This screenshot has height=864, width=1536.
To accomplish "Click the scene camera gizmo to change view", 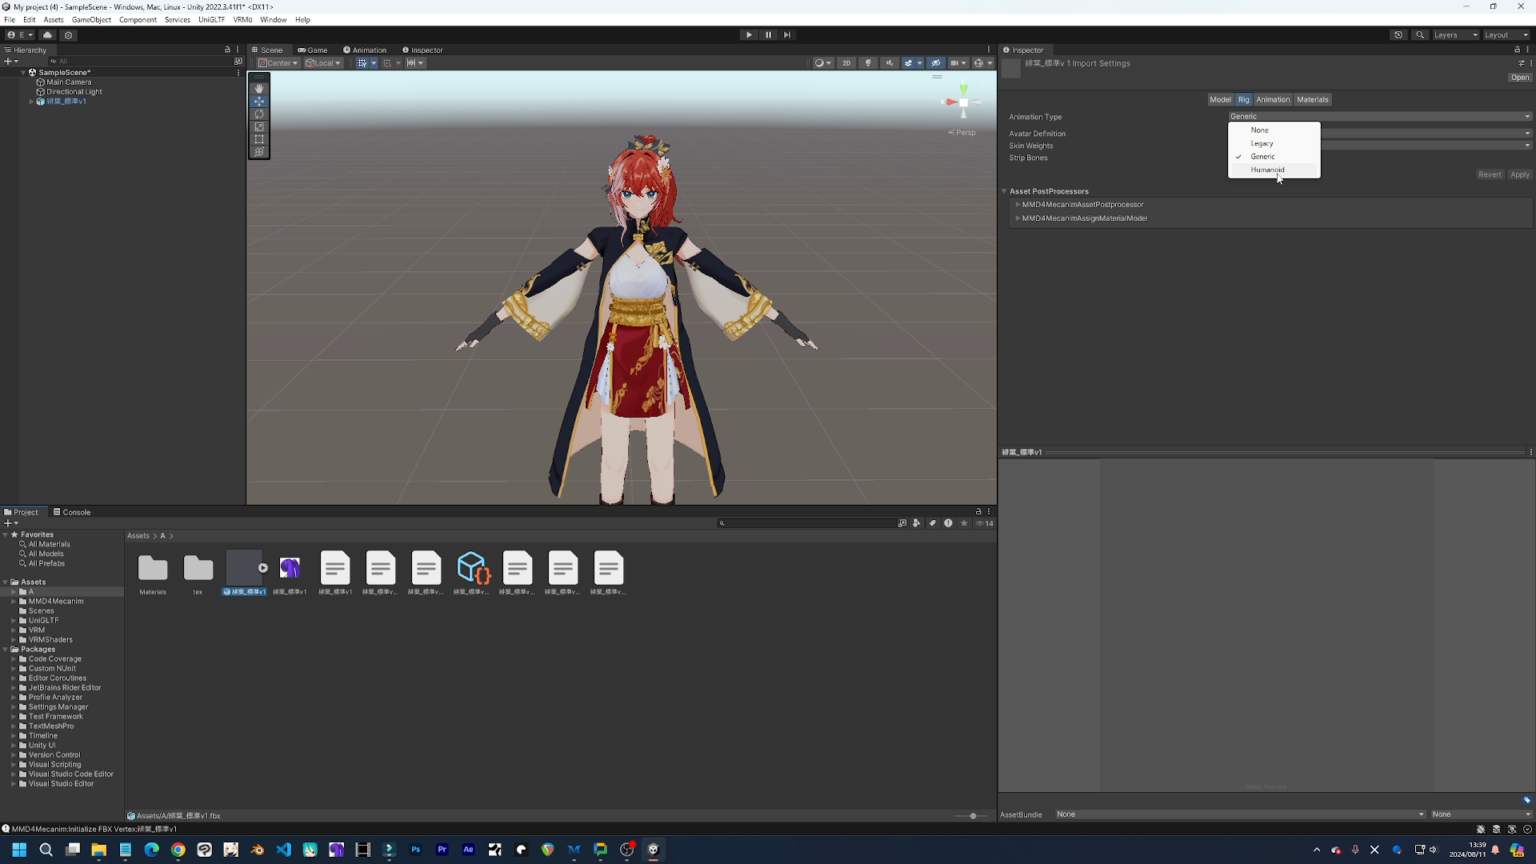I will (962, 100).
